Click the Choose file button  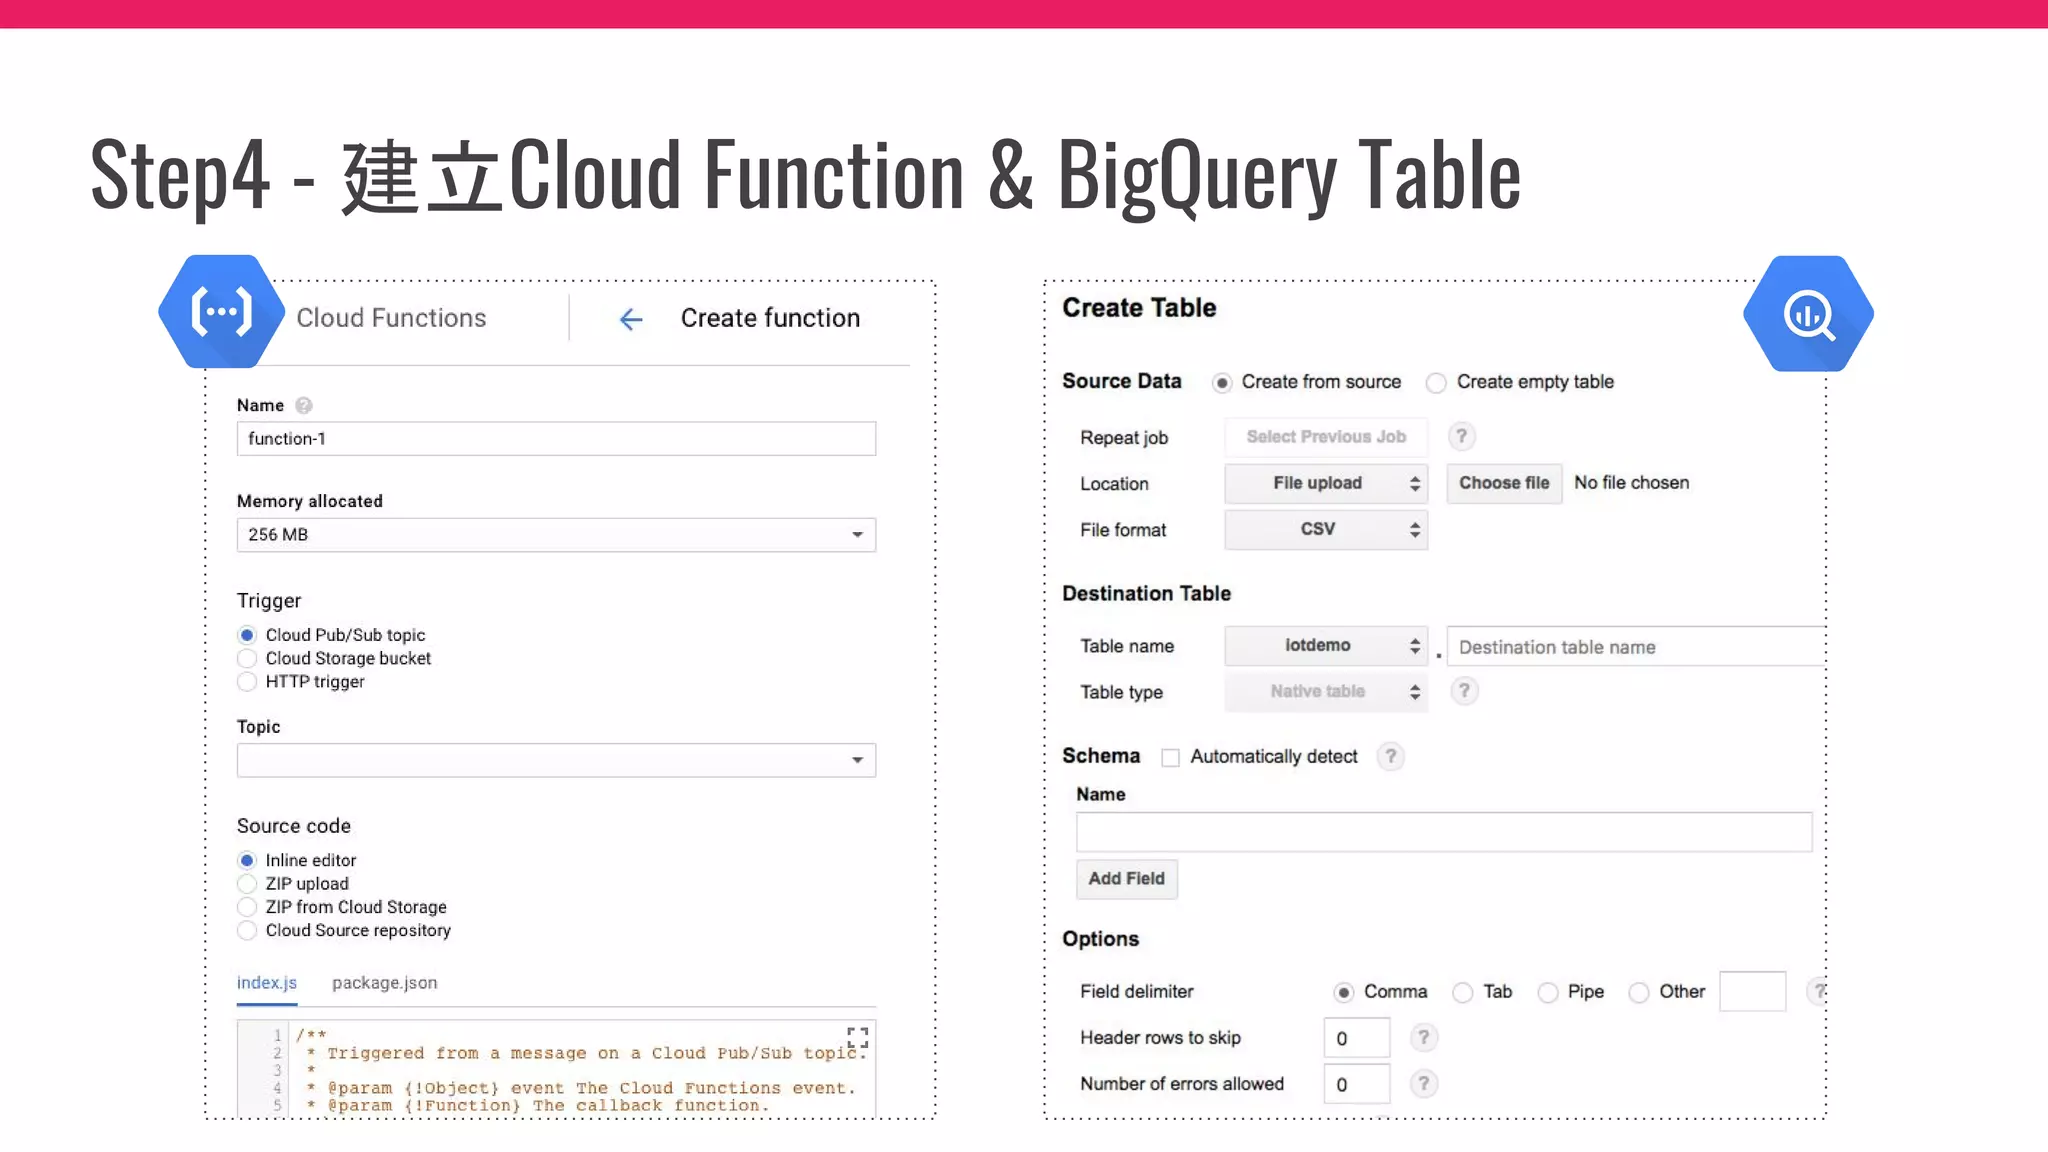[1504, 483]
